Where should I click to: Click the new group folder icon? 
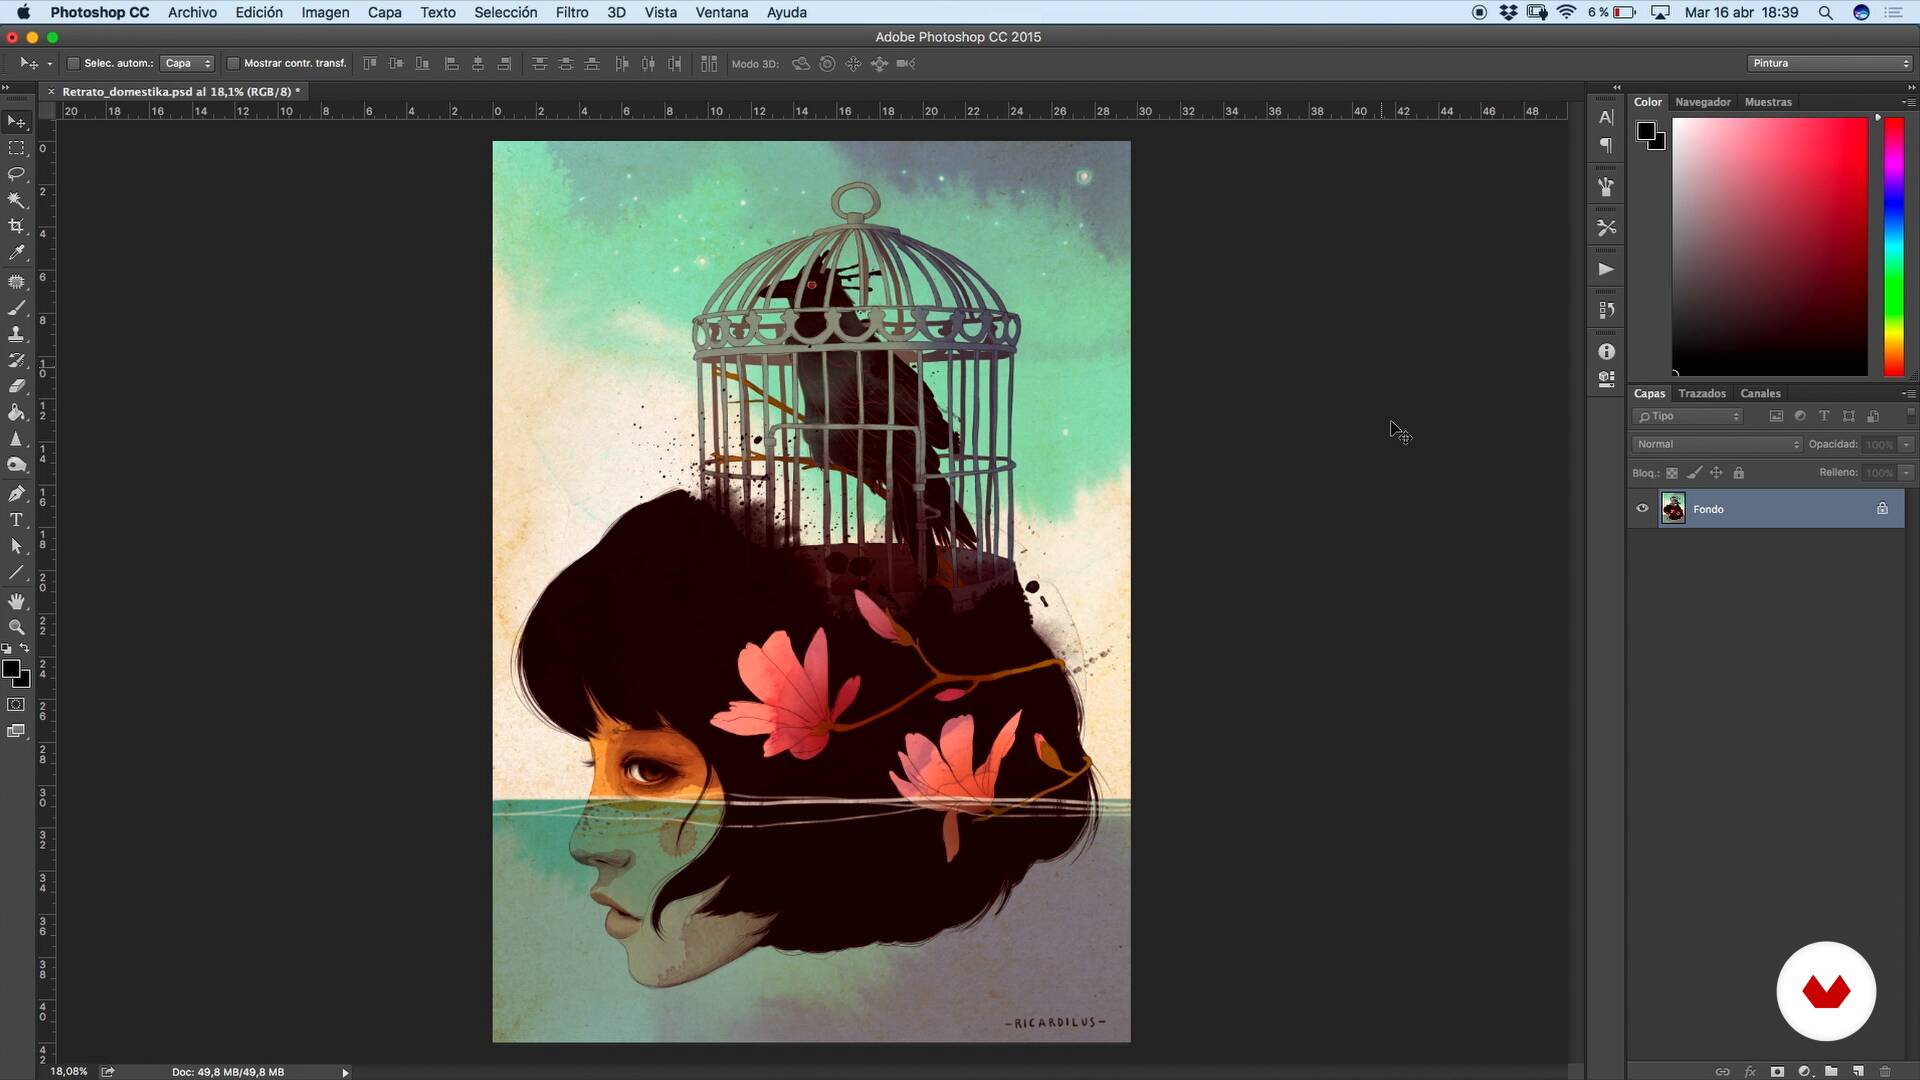[x=1831, y=1071]
